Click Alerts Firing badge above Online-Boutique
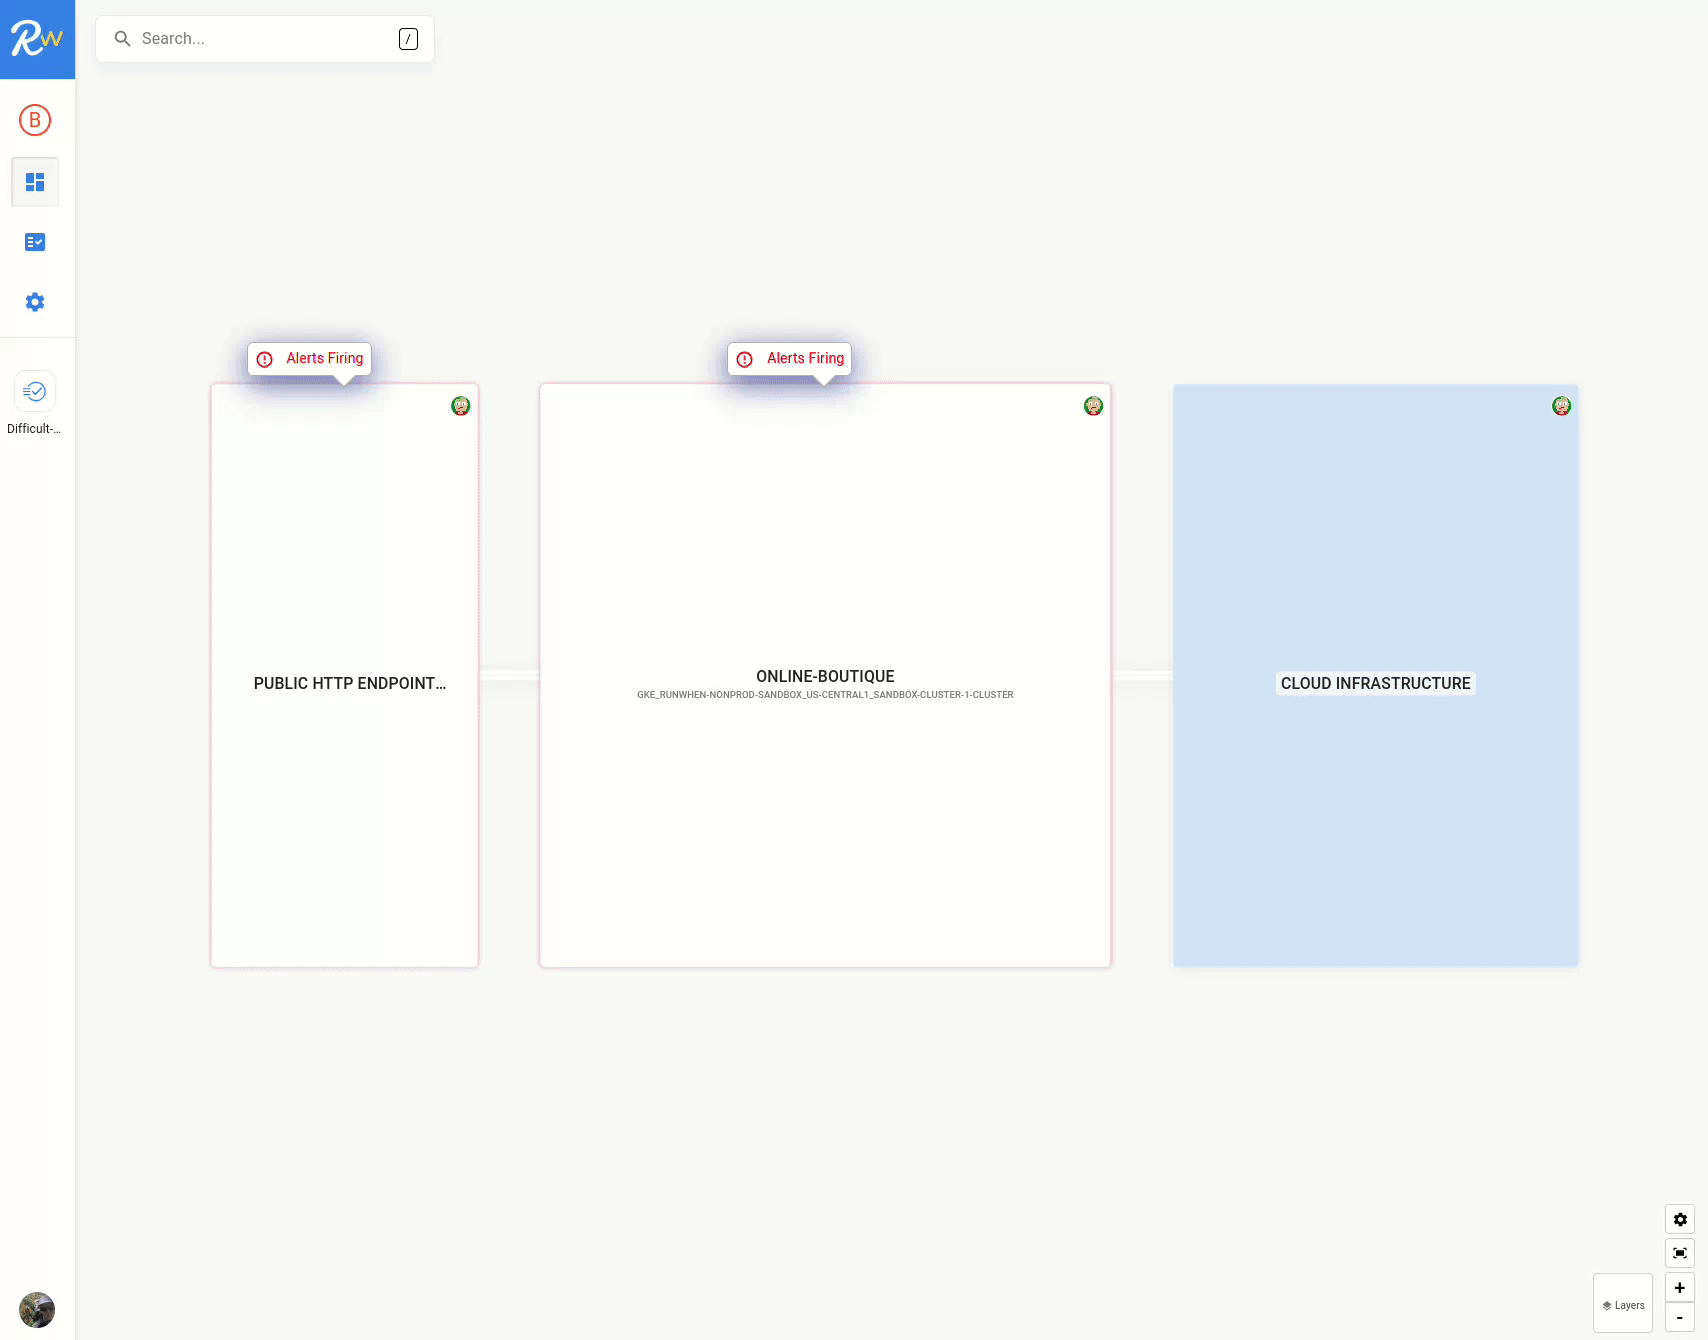The height and width of the screenshot is (1340, 1708). (790, 359)
